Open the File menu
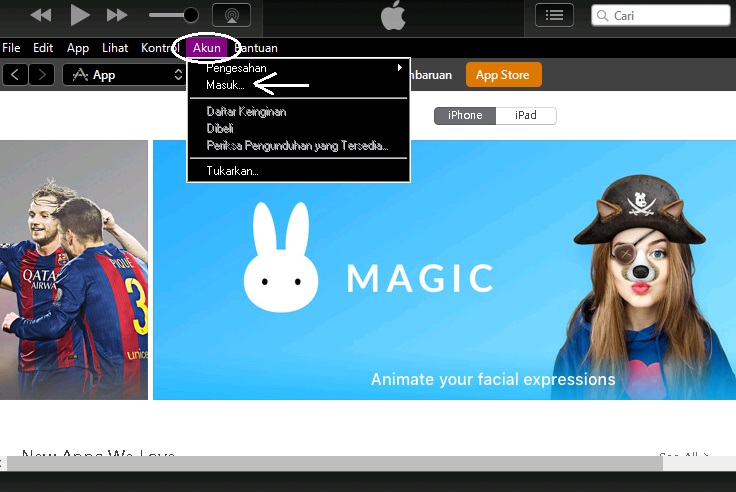The image size is (736, 492). tap(11, 48)
